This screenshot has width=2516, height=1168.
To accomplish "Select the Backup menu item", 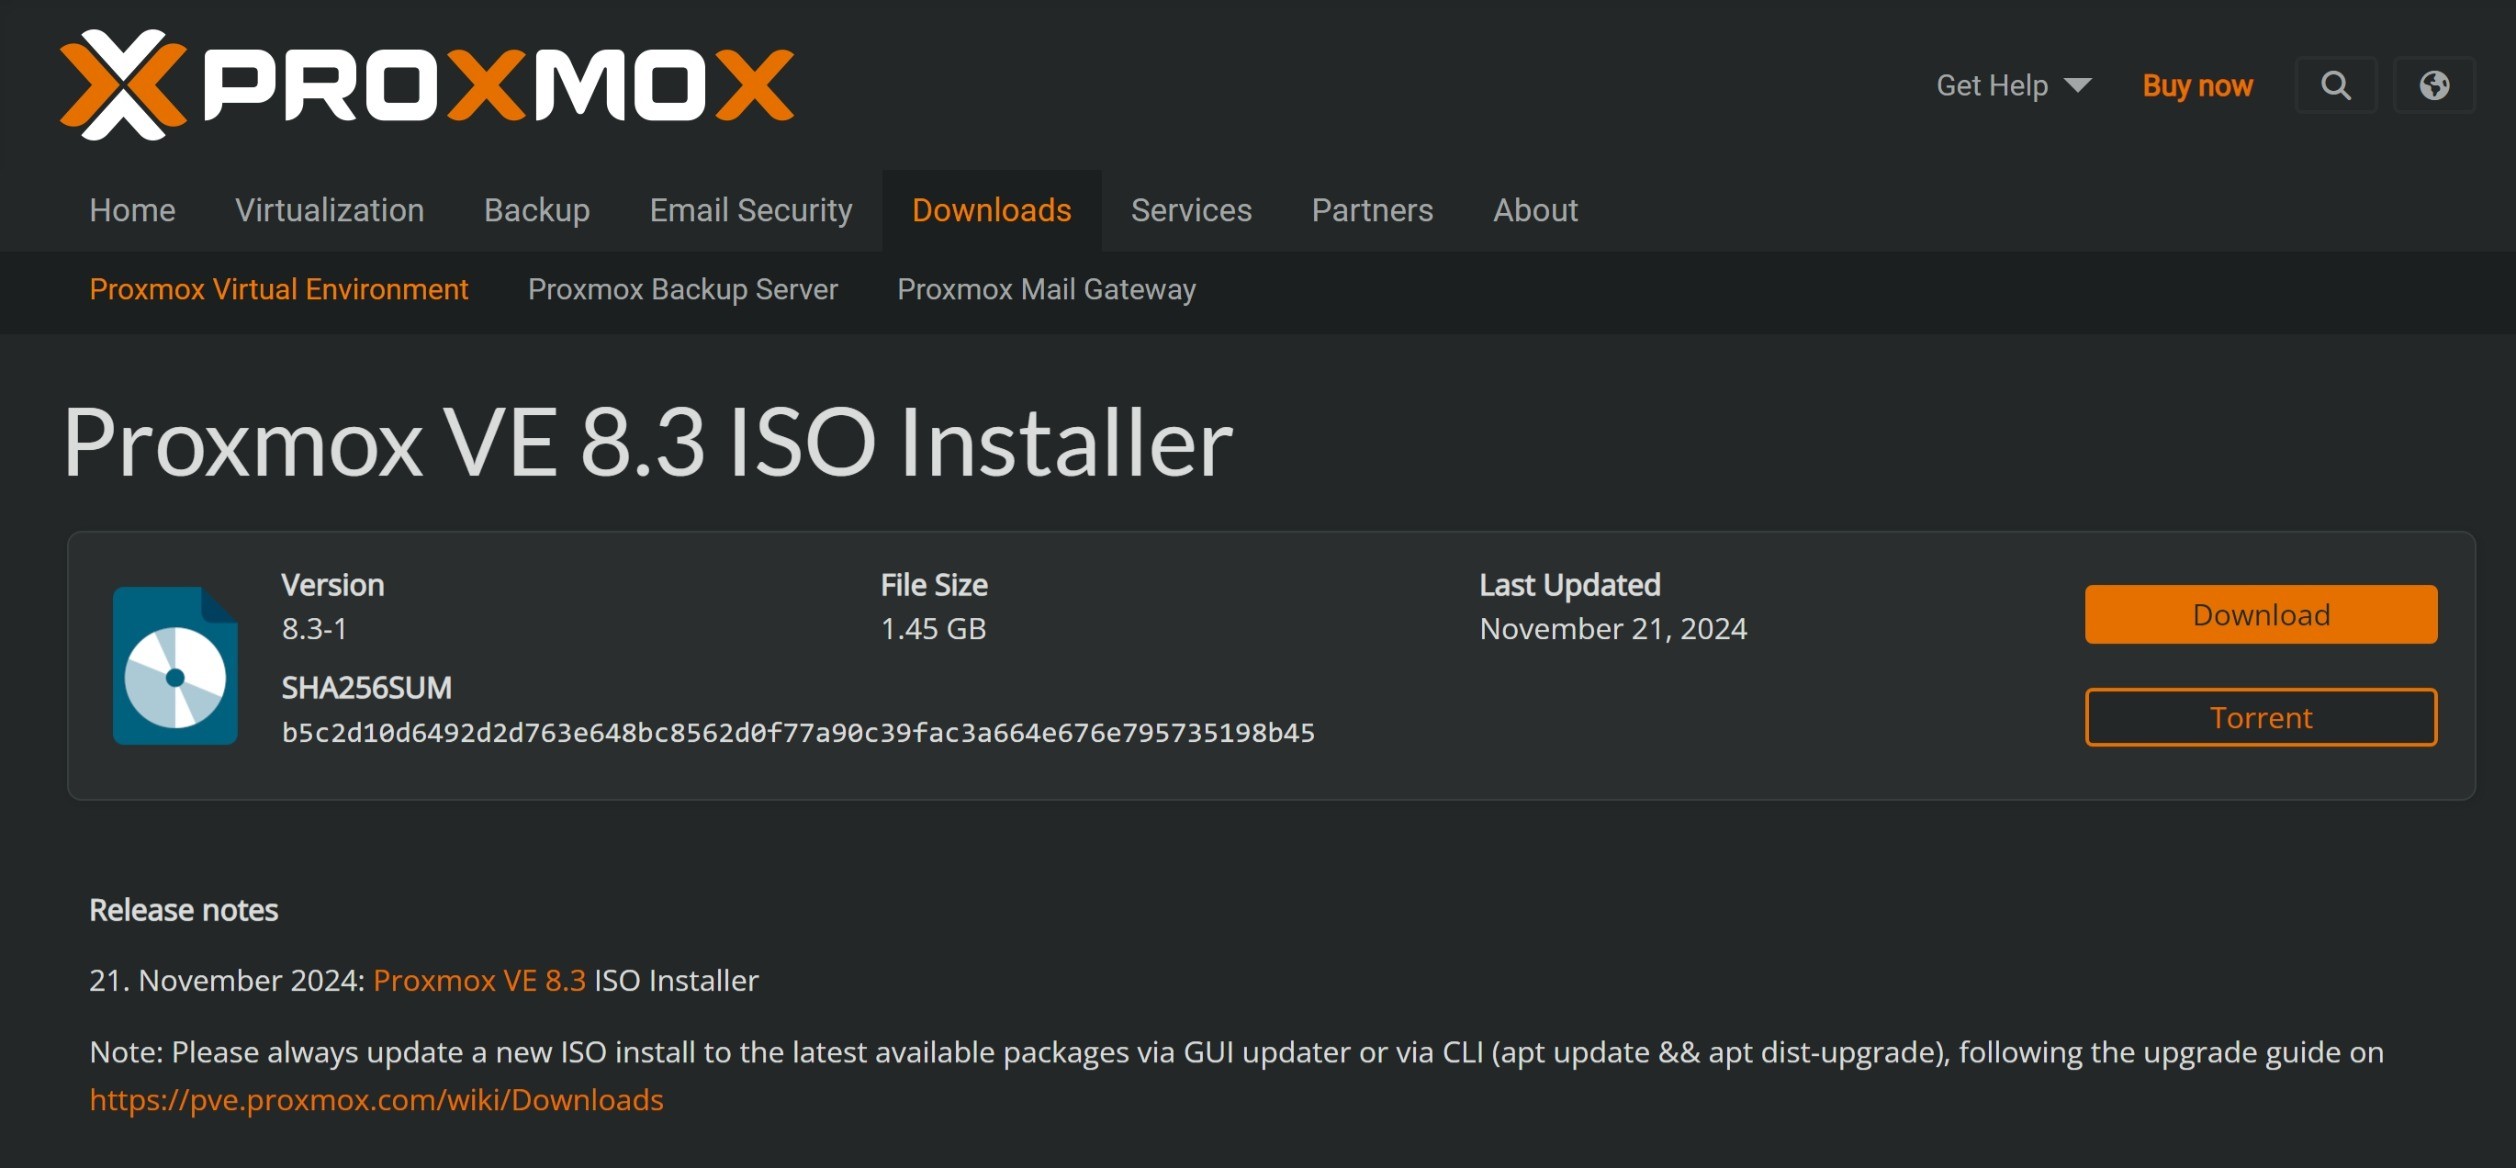I will click(x=537, y=210).
